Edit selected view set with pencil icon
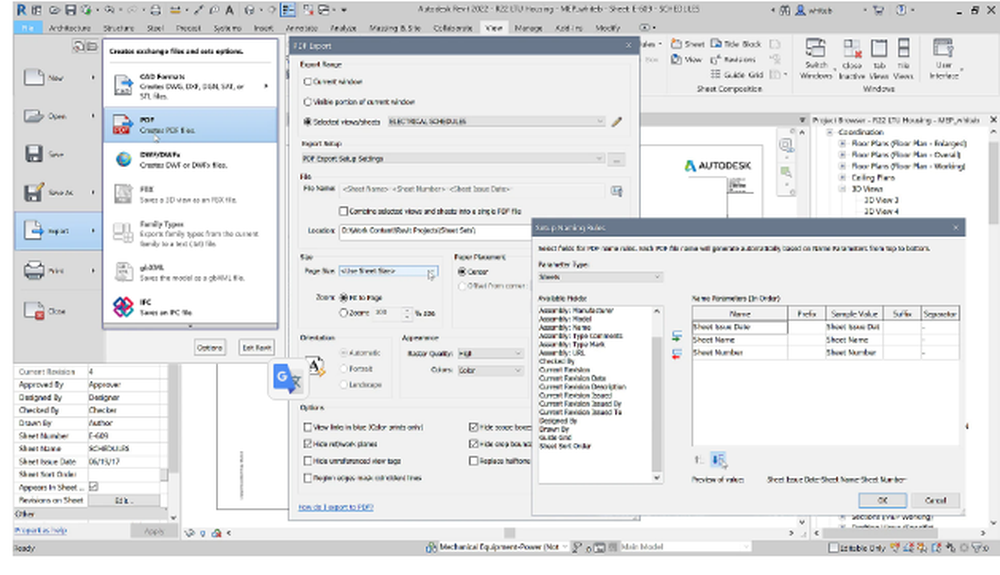The width and height of the screenshot is (1000, 575). pyautogui.click(x=616, y=121)
